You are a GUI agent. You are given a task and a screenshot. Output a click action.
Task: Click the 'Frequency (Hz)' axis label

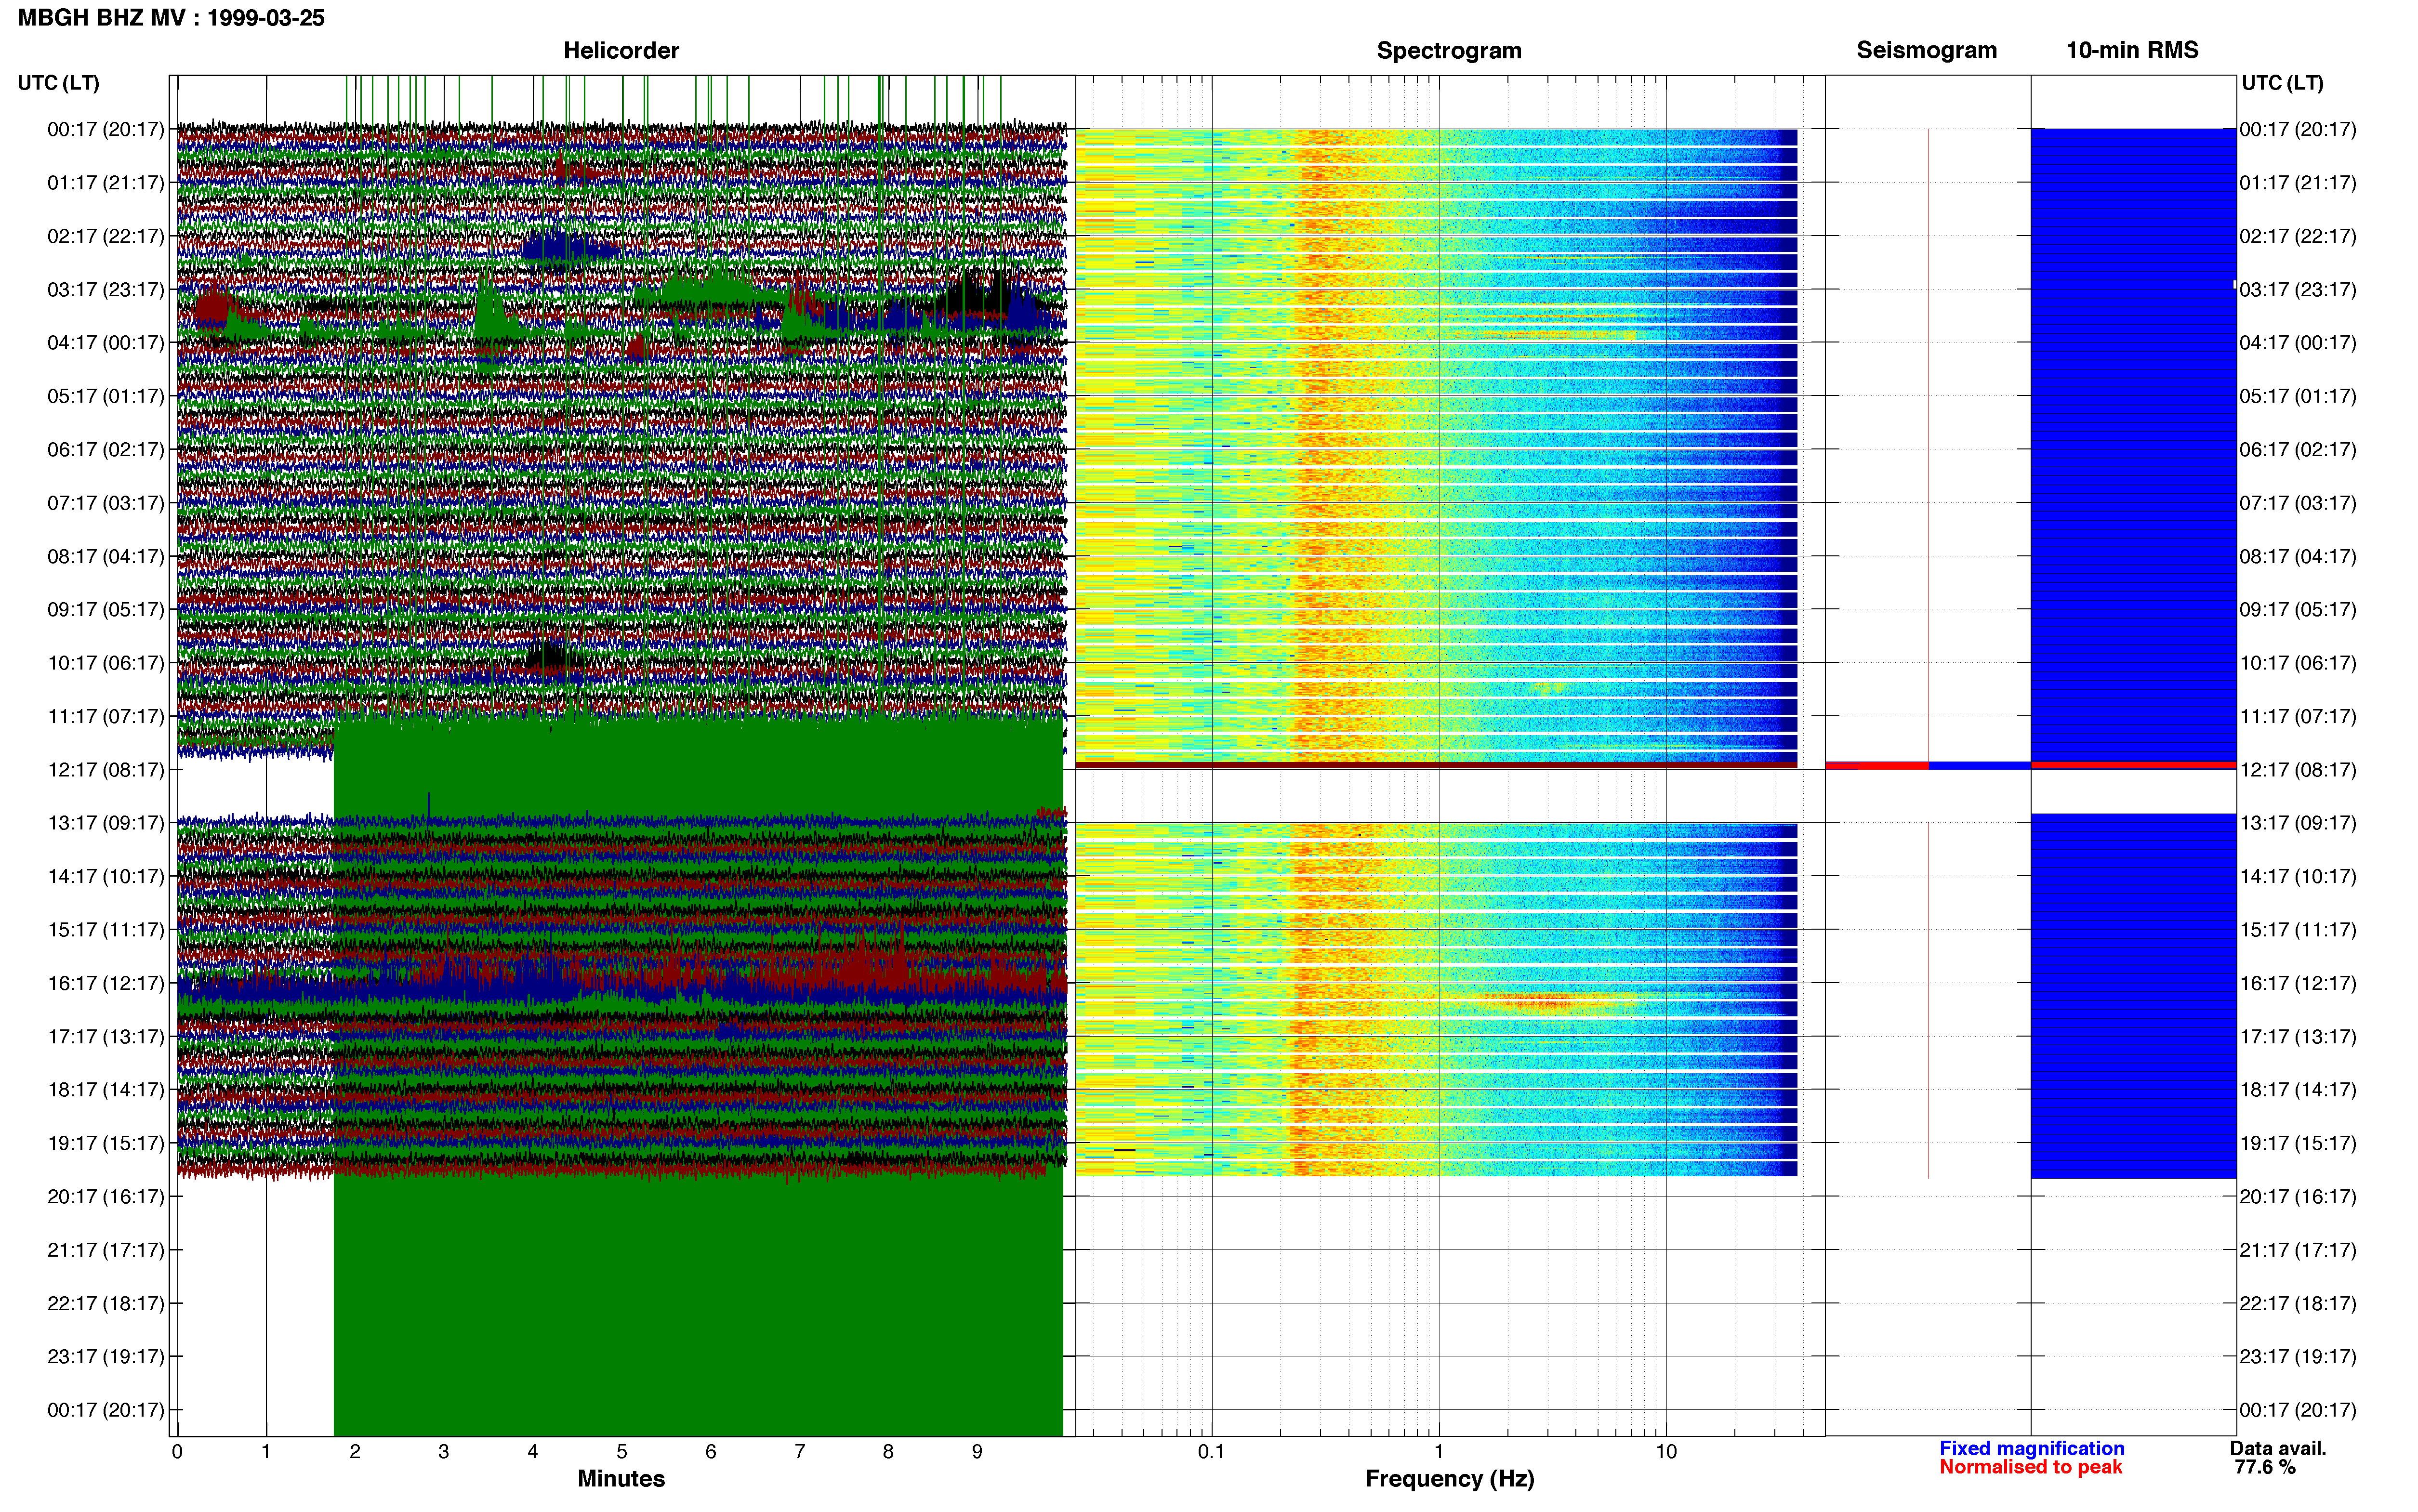(1449, 1478)
